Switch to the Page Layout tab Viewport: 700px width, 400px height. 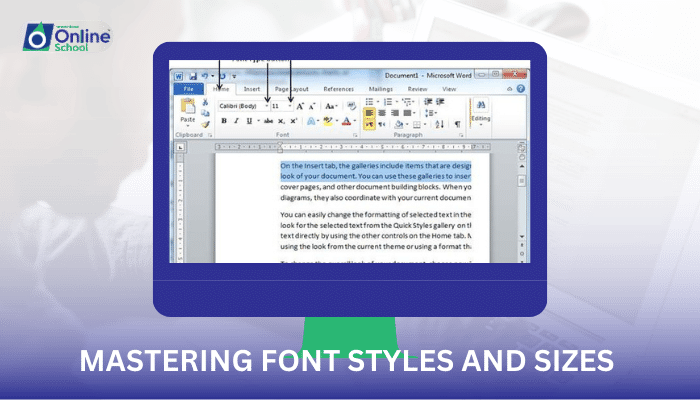pyautogui.click(x=292, y=89)
